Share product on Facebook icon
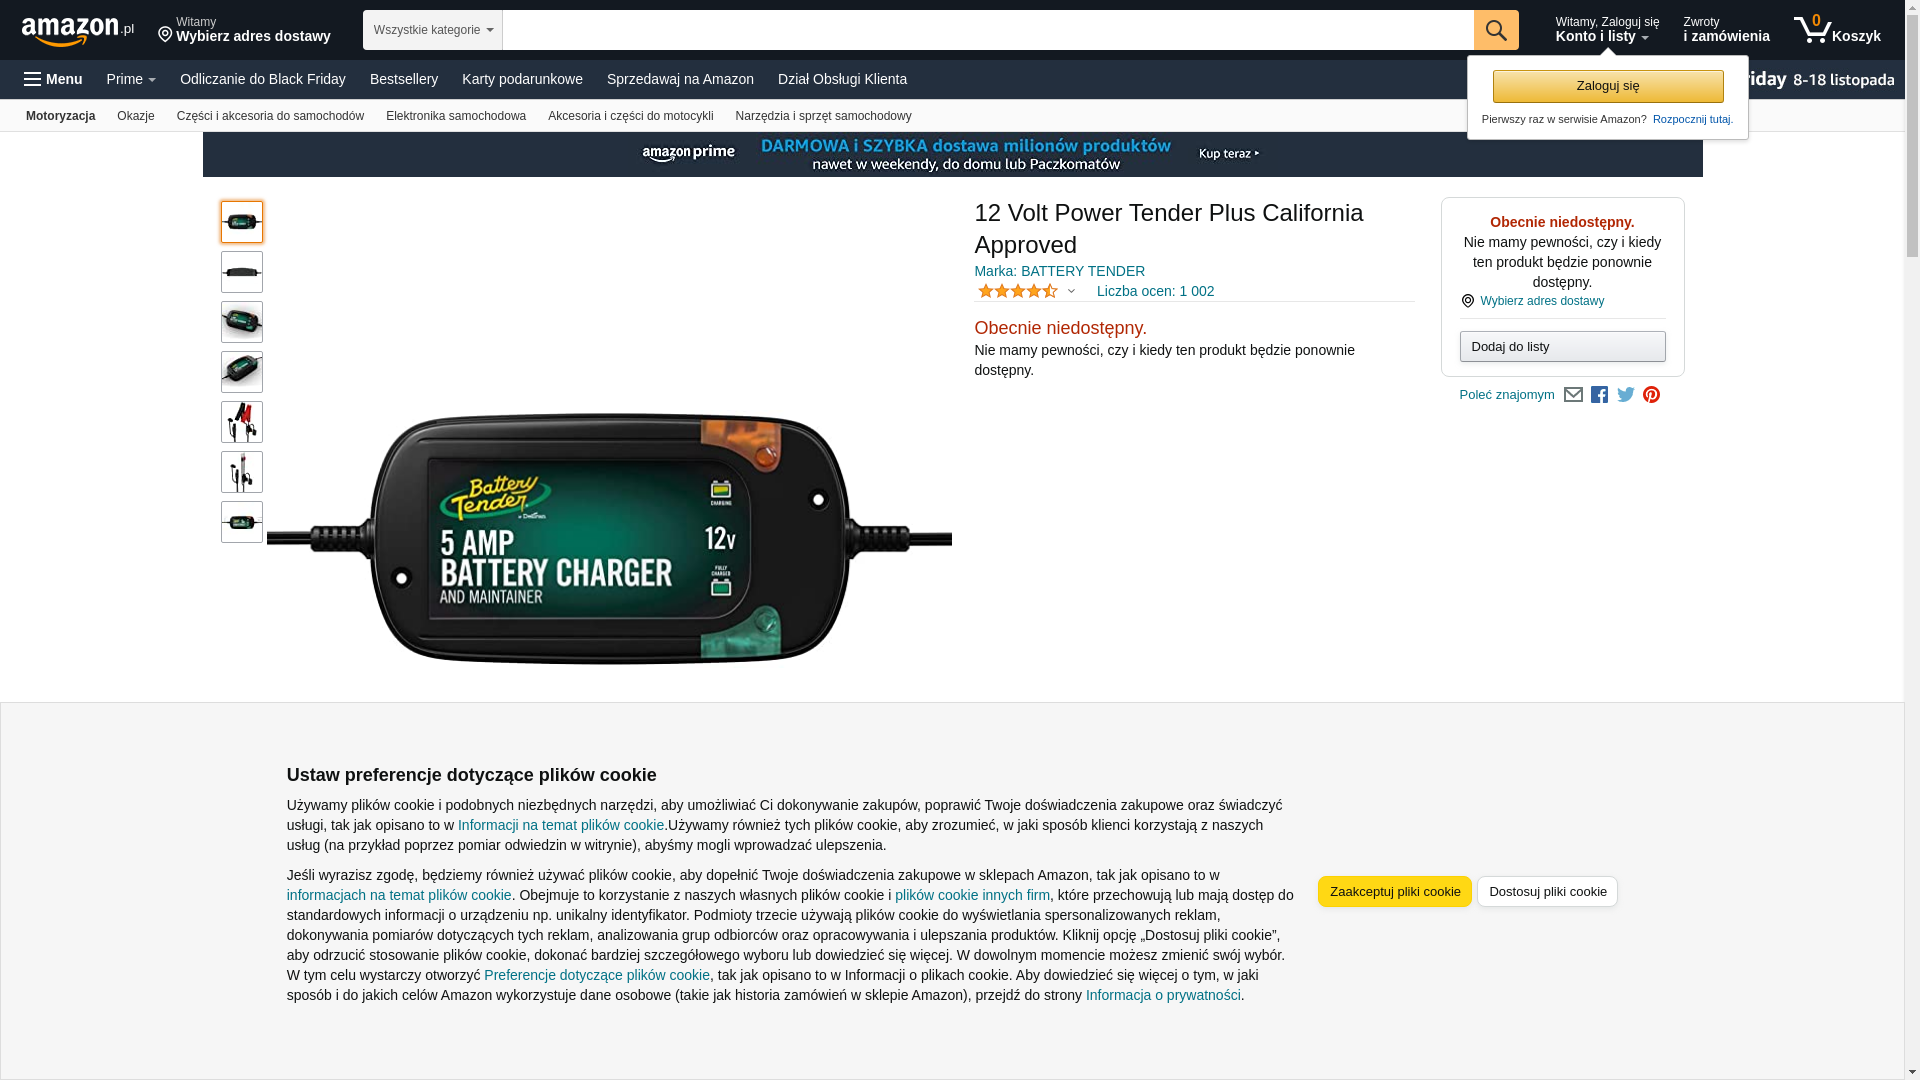Screen dimensions: 1920x1080 coord(1600,395)
